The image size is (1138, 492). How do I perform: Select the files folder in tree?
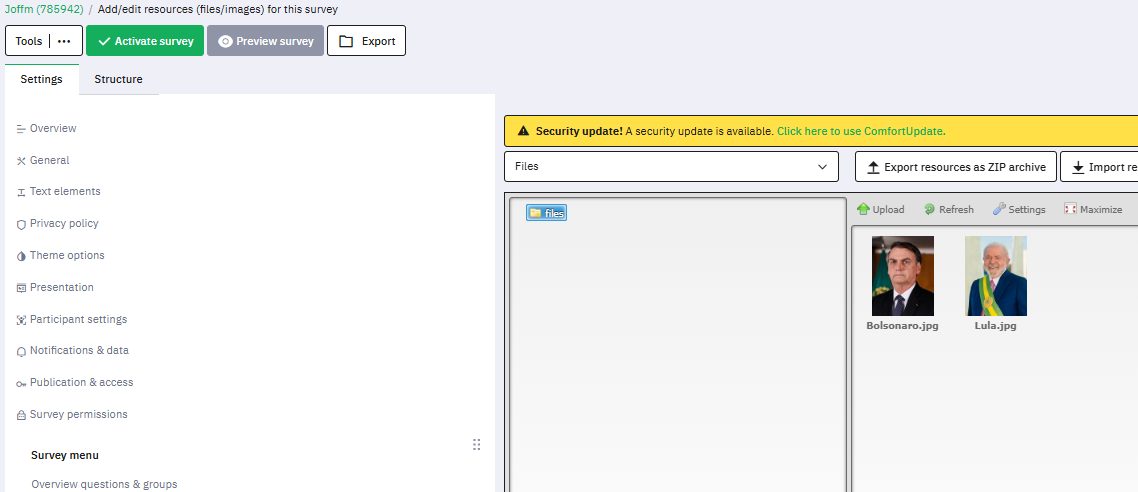click(x=547, y=213)
